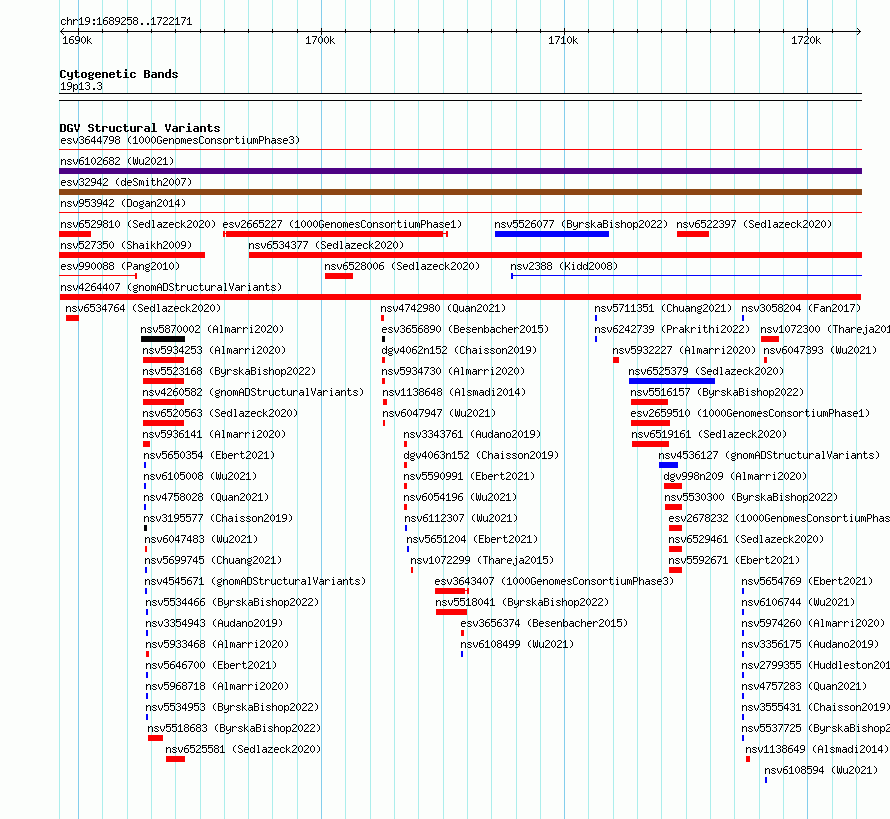Select the nsv6528006 (Sedlazeck2020) label
Screen dimensions: 890x819
click(402, 266)
